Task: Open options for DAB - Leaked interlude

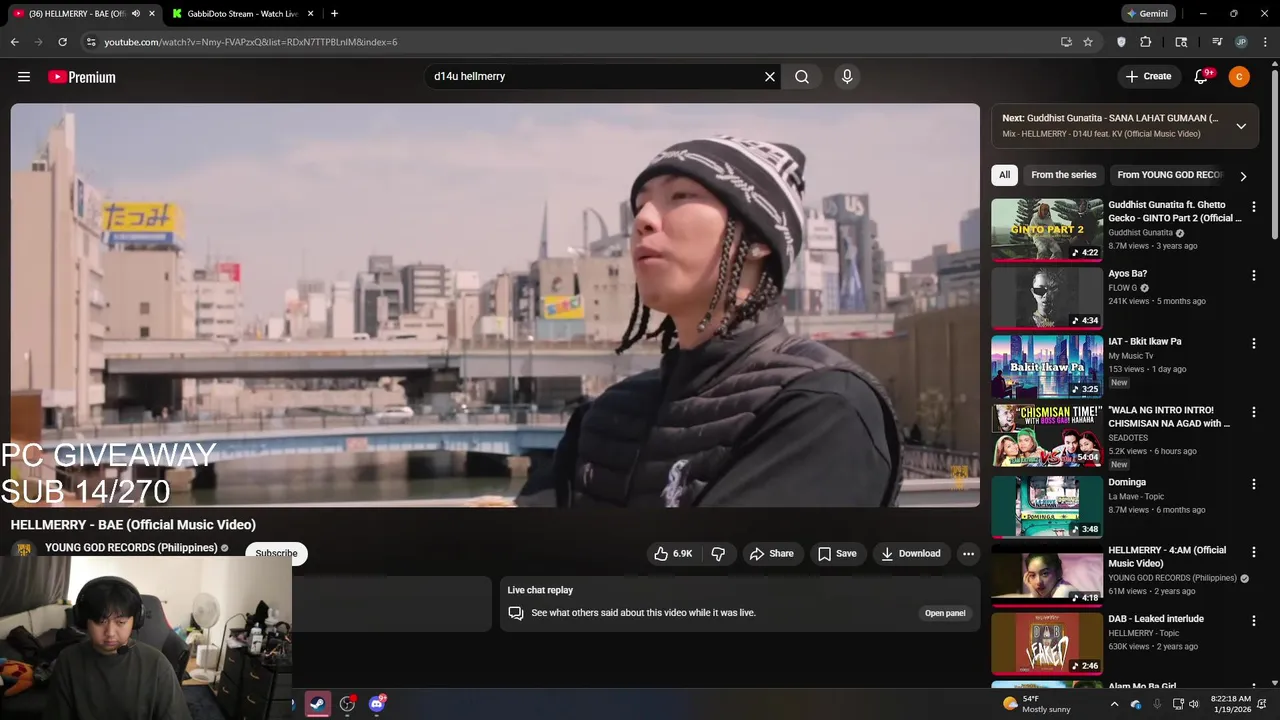Action: (x=1253, y=620)
